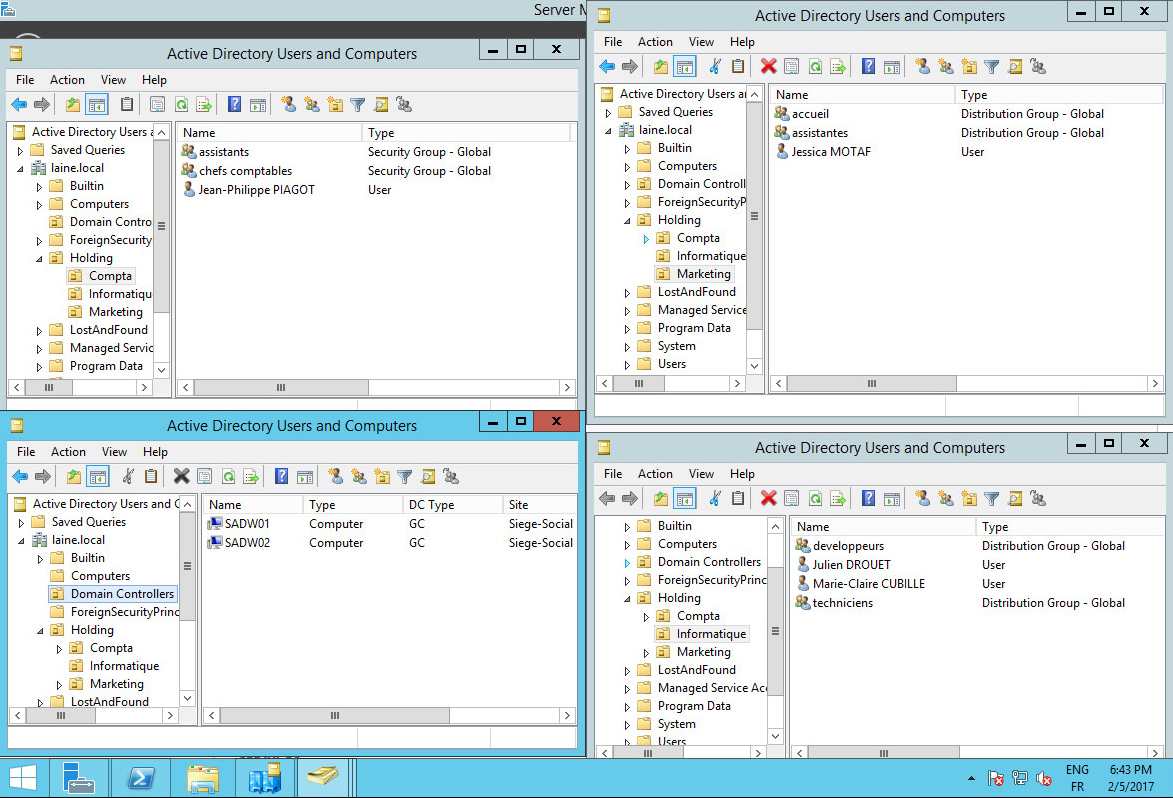This screenshot has height=798, width=1173.
Task: Click the red Delete icon in the window listing Julien DROUET
Action: tap(768, 499)
